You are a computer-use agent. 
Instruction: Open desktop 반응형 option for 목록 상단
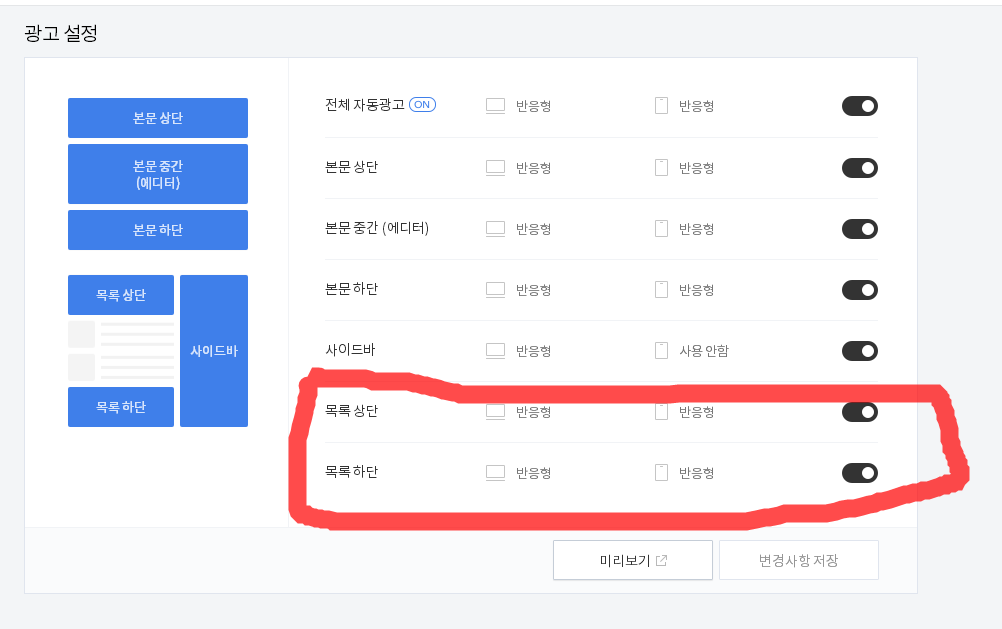pos(534,412)
